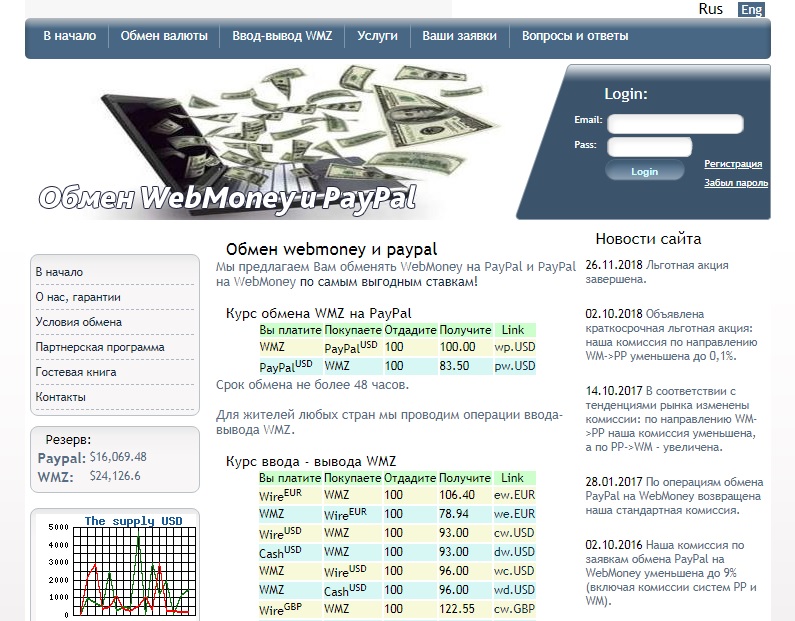Click the 122.55 value in WireGBP row
The image size is (795, 621).
coord(457,609)
